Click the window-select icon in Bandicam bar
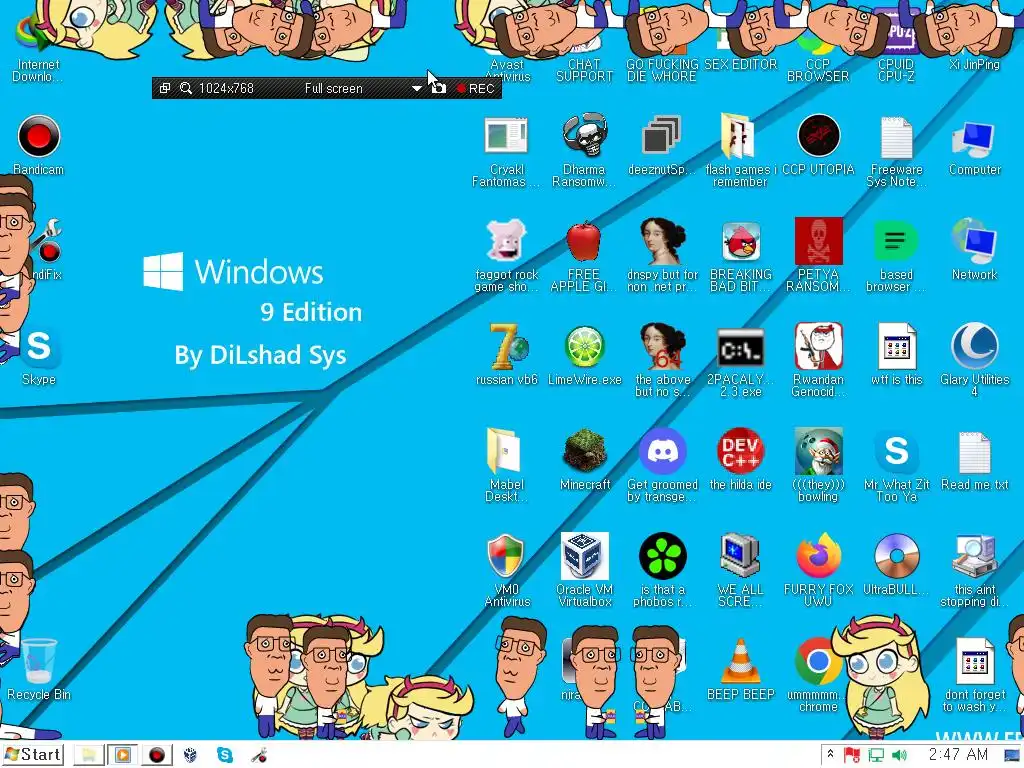The width and height of the screenshot is (1024, 768). 165,88
